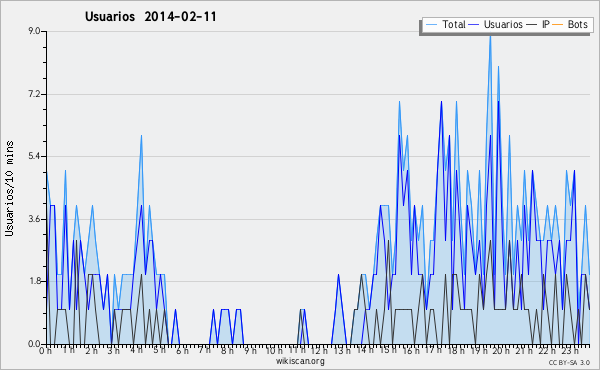This screenshot has width=600, height=370.
Task: Click the orange Bots legend line
Action: [x=558, y=25]
